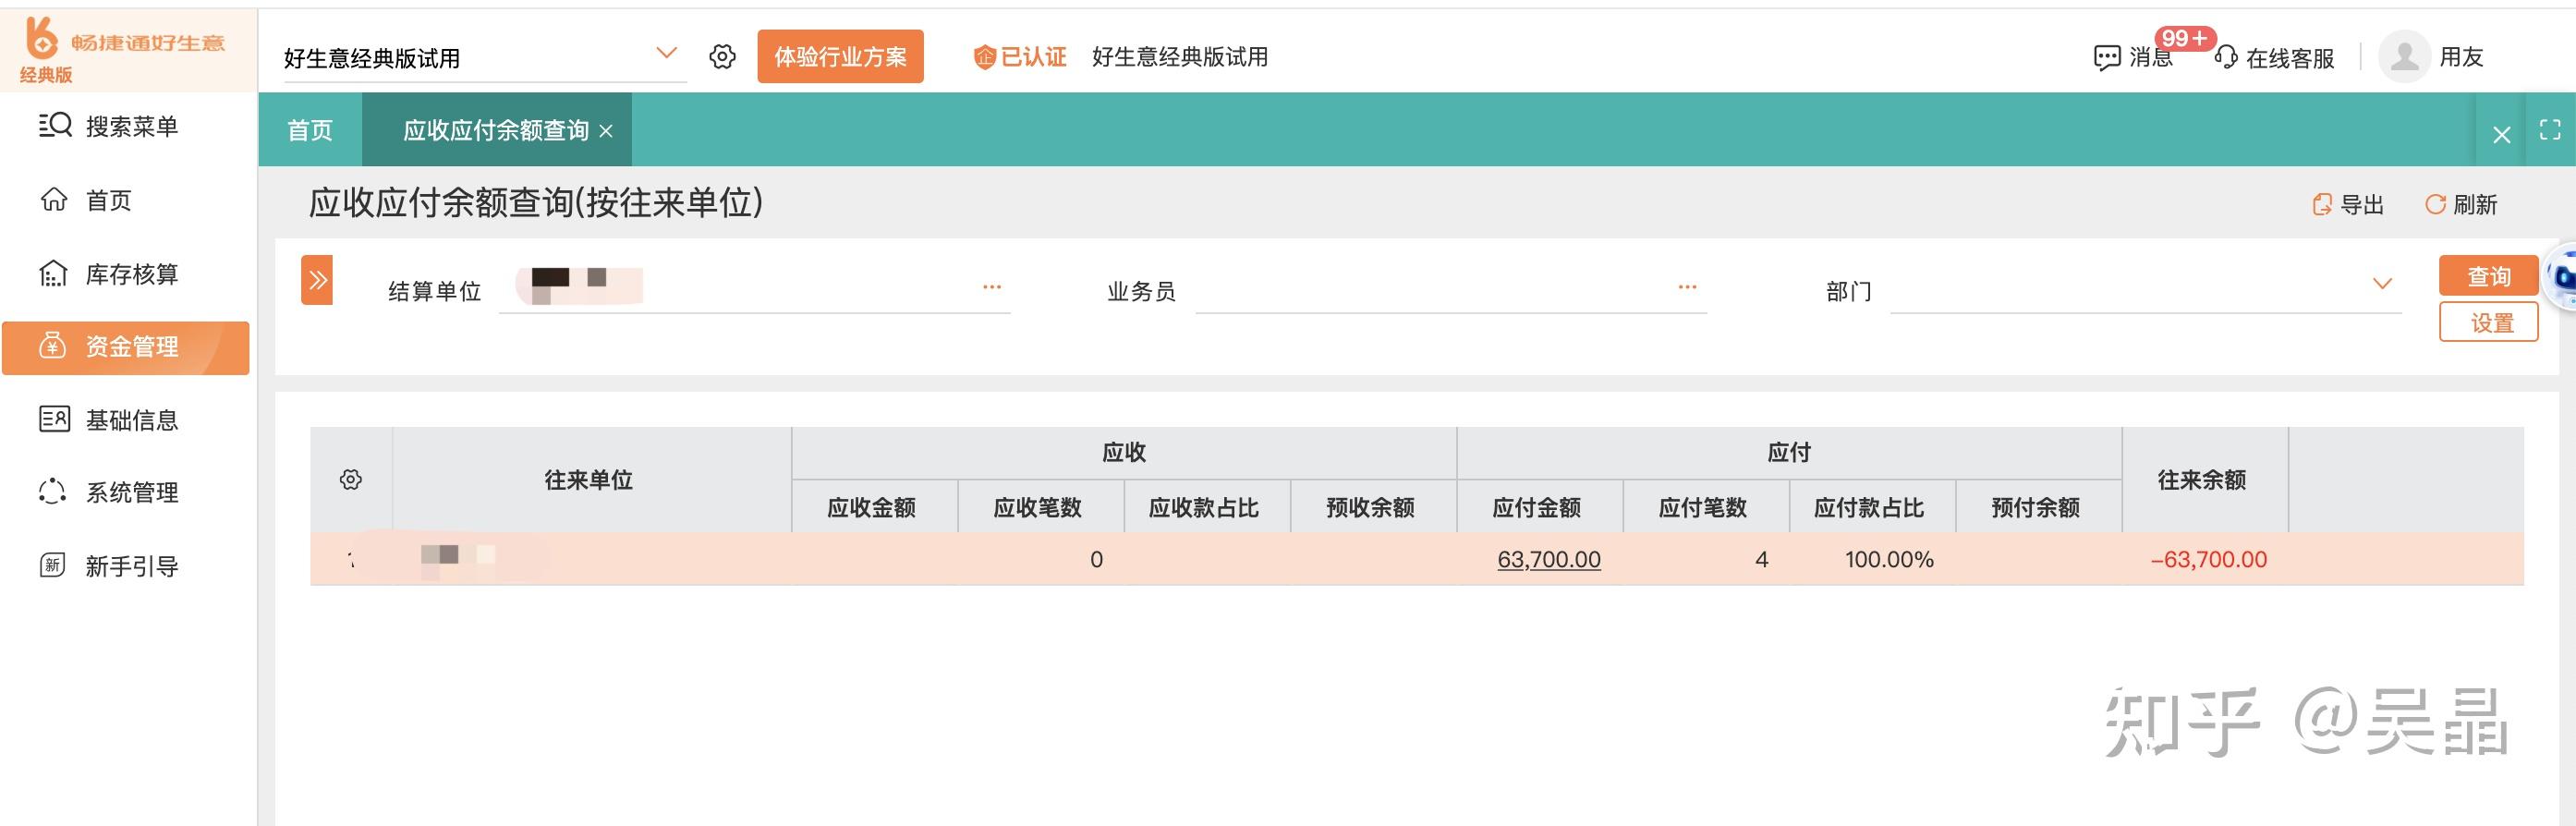
Task: Open the 库存核算 sidebar menu
Action: [109, 274]
